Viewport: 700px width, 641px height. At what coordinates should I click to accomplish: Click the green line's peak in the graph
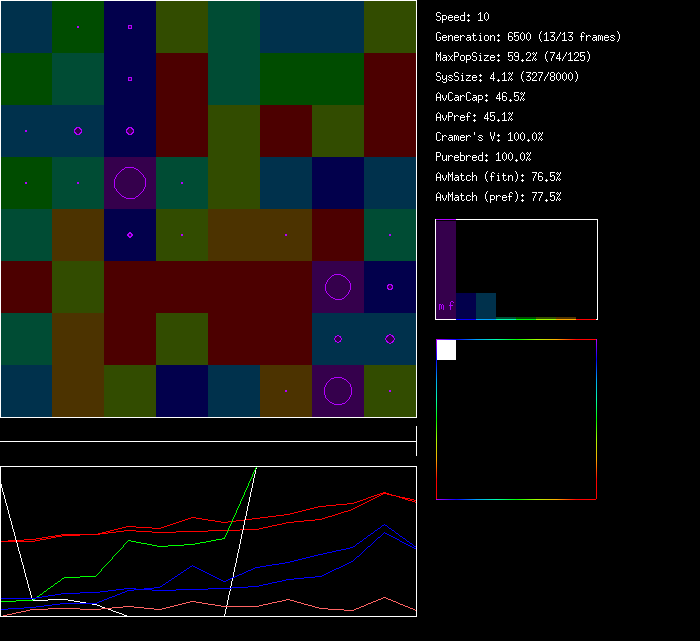click(256, 468)
